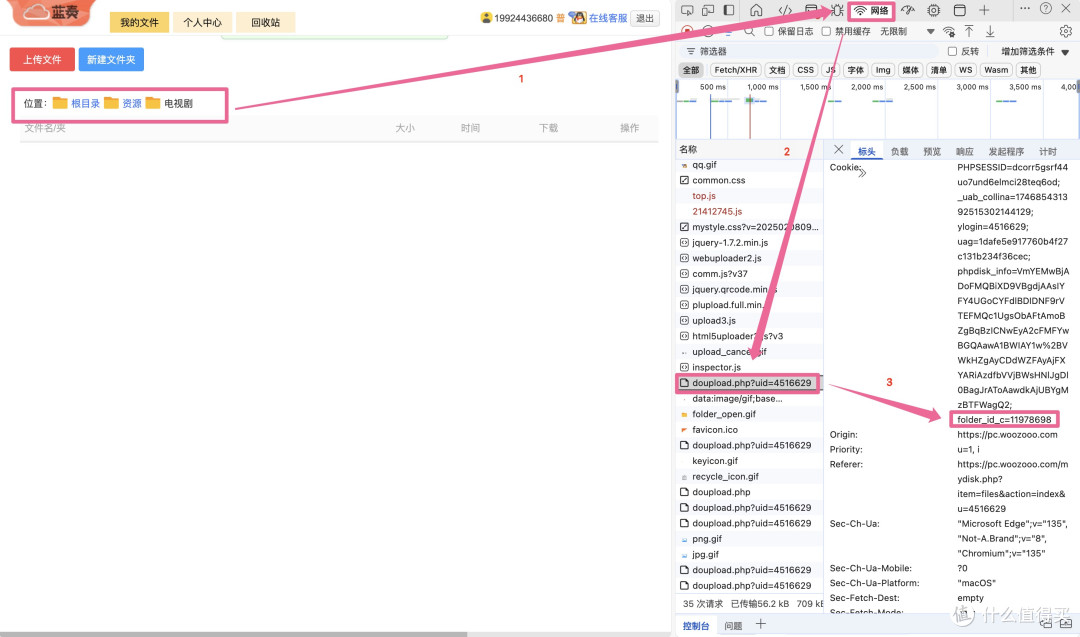Click the QQ online support penguin icon
The height and width of the screenshot is (637, 1080).
pos(577,18)
